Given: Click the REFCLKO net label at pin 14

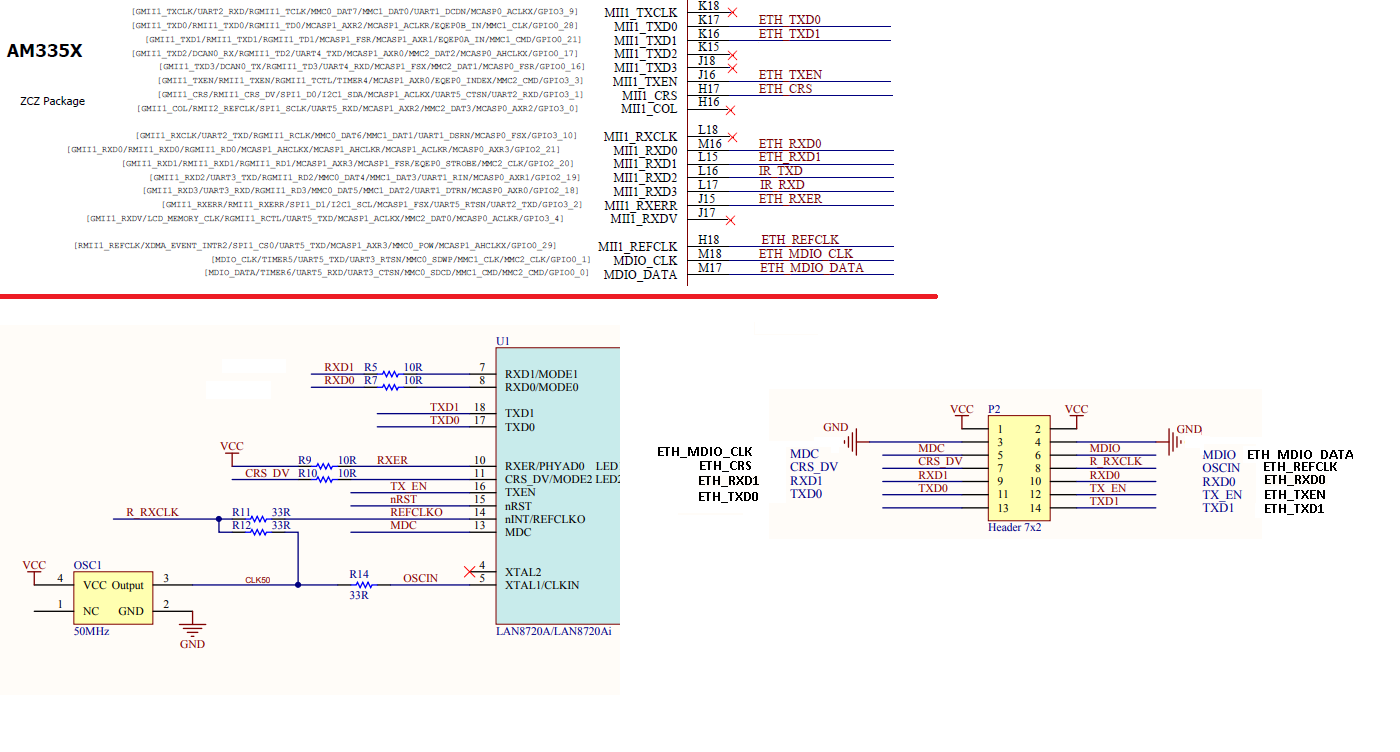Looking at the screenshot, I should (x=416, y=511).
